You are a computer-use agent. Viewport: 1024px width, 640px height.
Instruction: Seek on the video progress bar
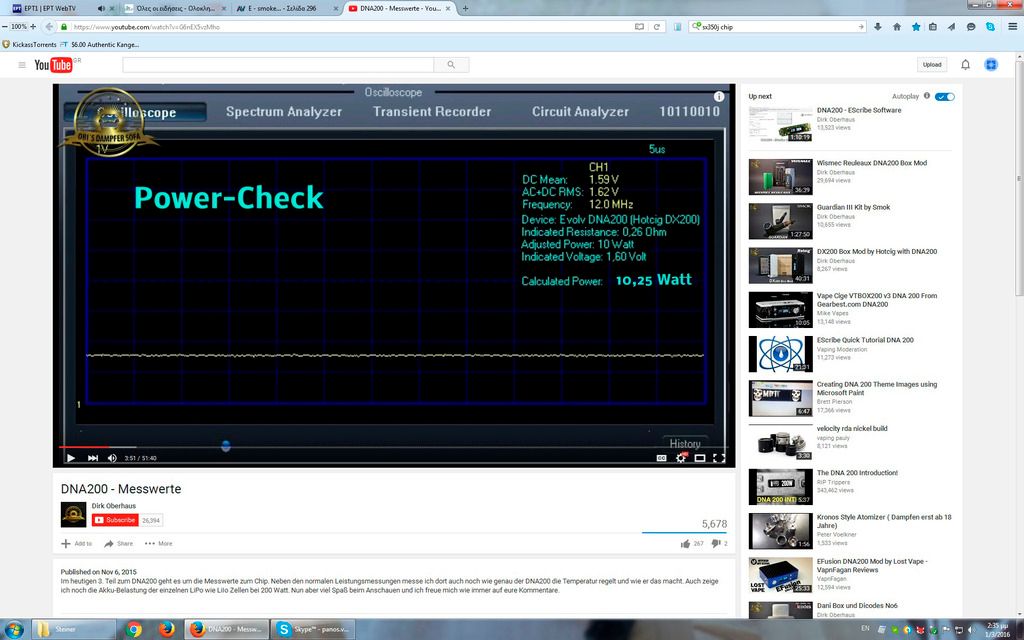coord(392,447)
